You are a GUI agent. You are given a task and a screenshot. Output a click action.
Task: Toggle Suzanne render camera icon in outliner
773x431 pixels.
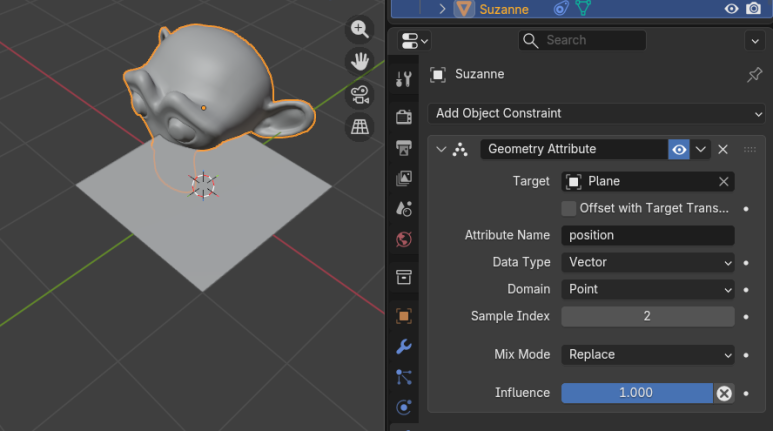753,8
